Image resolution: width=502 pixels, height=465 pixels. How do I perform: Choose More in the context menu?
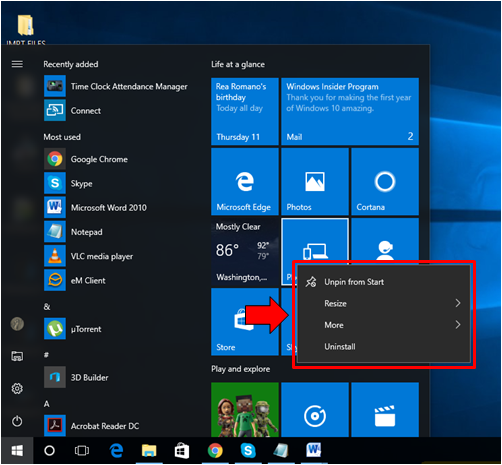click(383, 325)
